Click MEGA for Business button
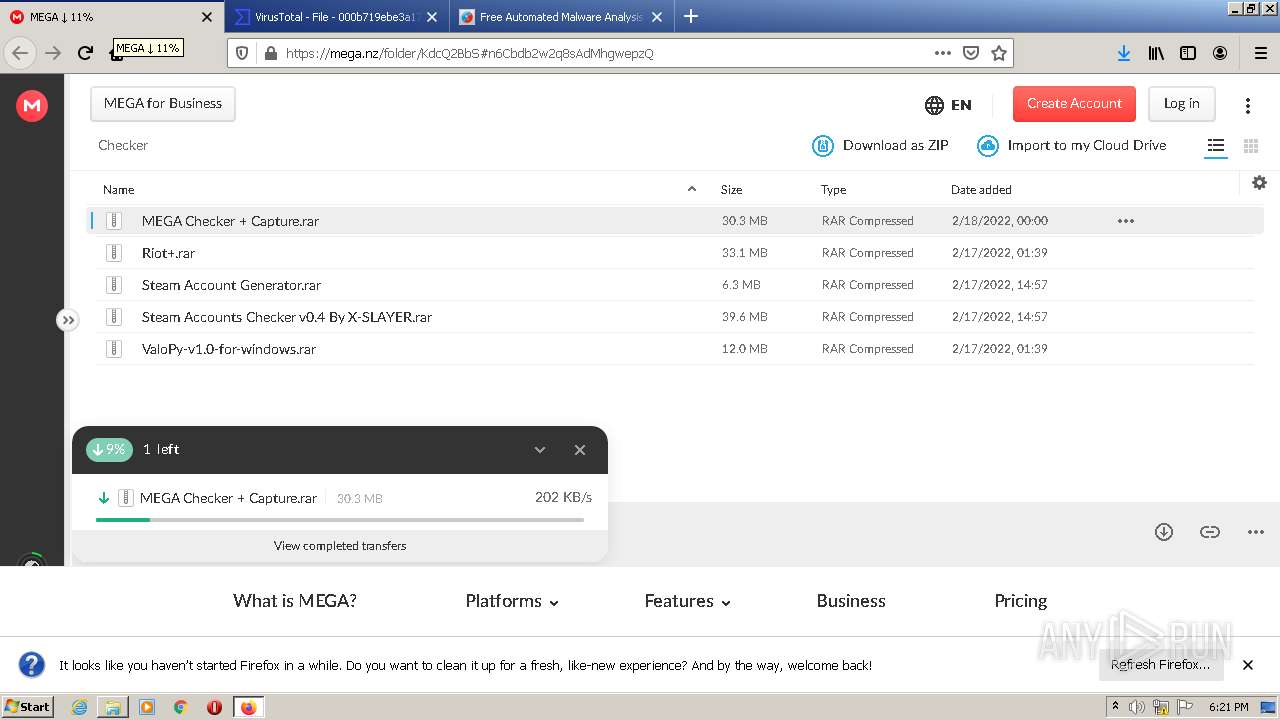The image size is (1280, 720). coord(163,104)
